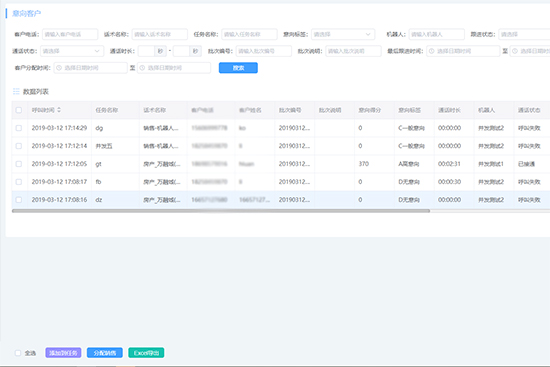Focus the 客户电话 input field
Screen dimensions: 550x367
[x=70, y=34]
